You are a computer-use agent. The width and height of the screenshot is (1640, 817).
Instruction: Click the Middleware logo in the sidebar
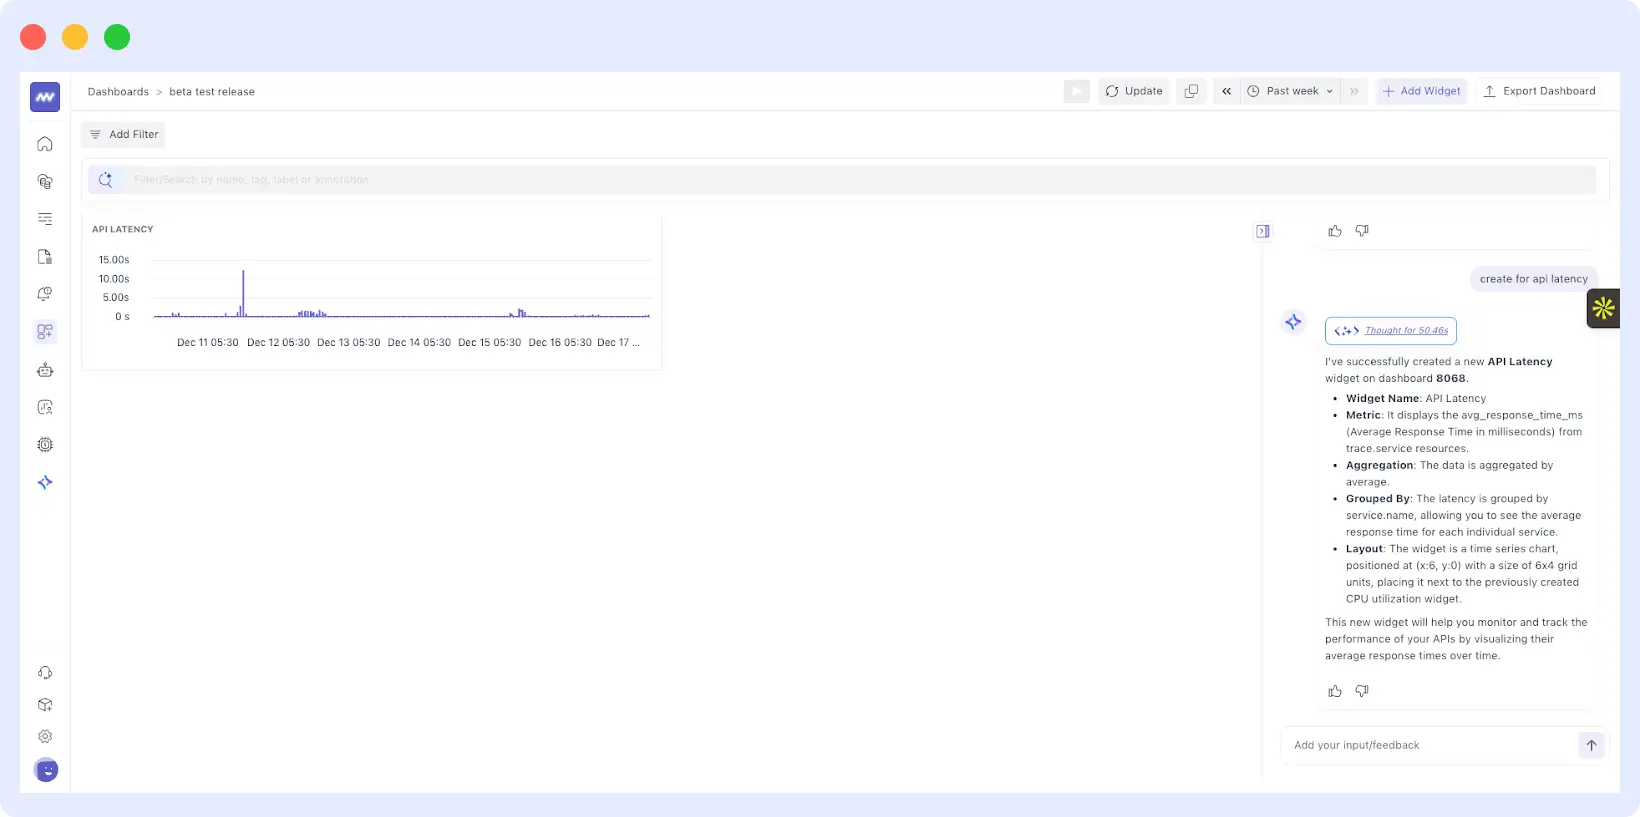coord(45,97)
